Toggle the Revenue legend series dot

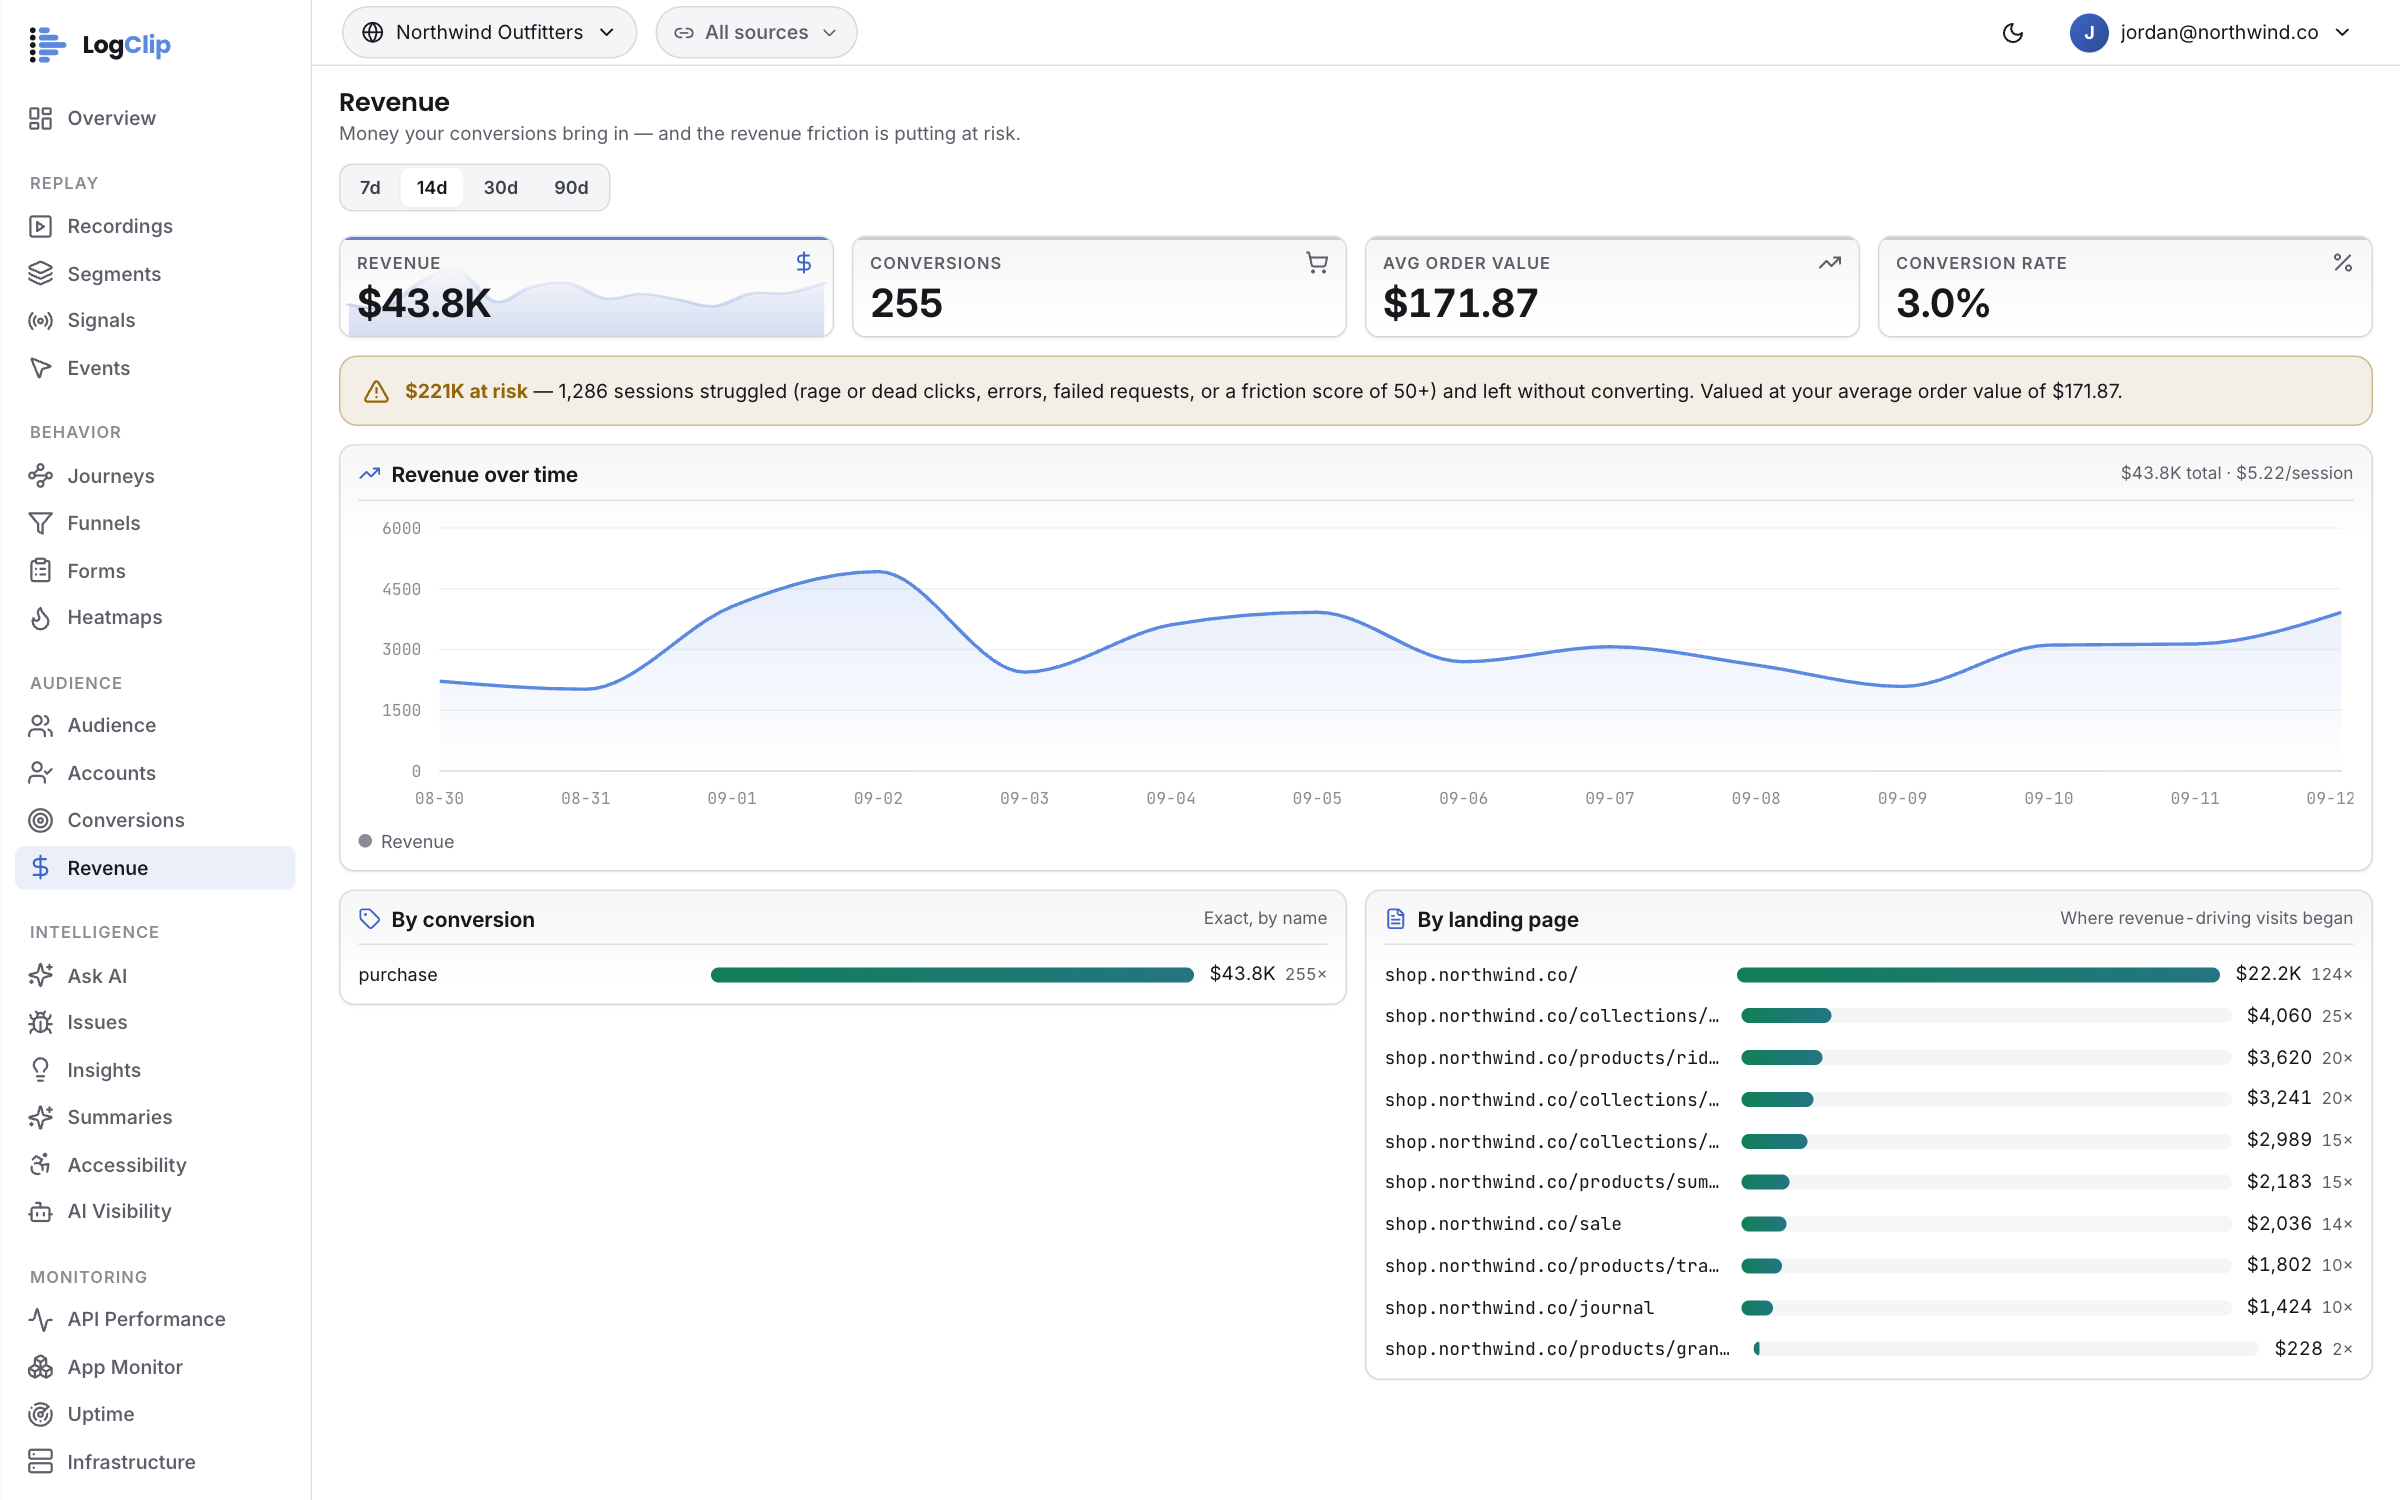click(365, 841)
